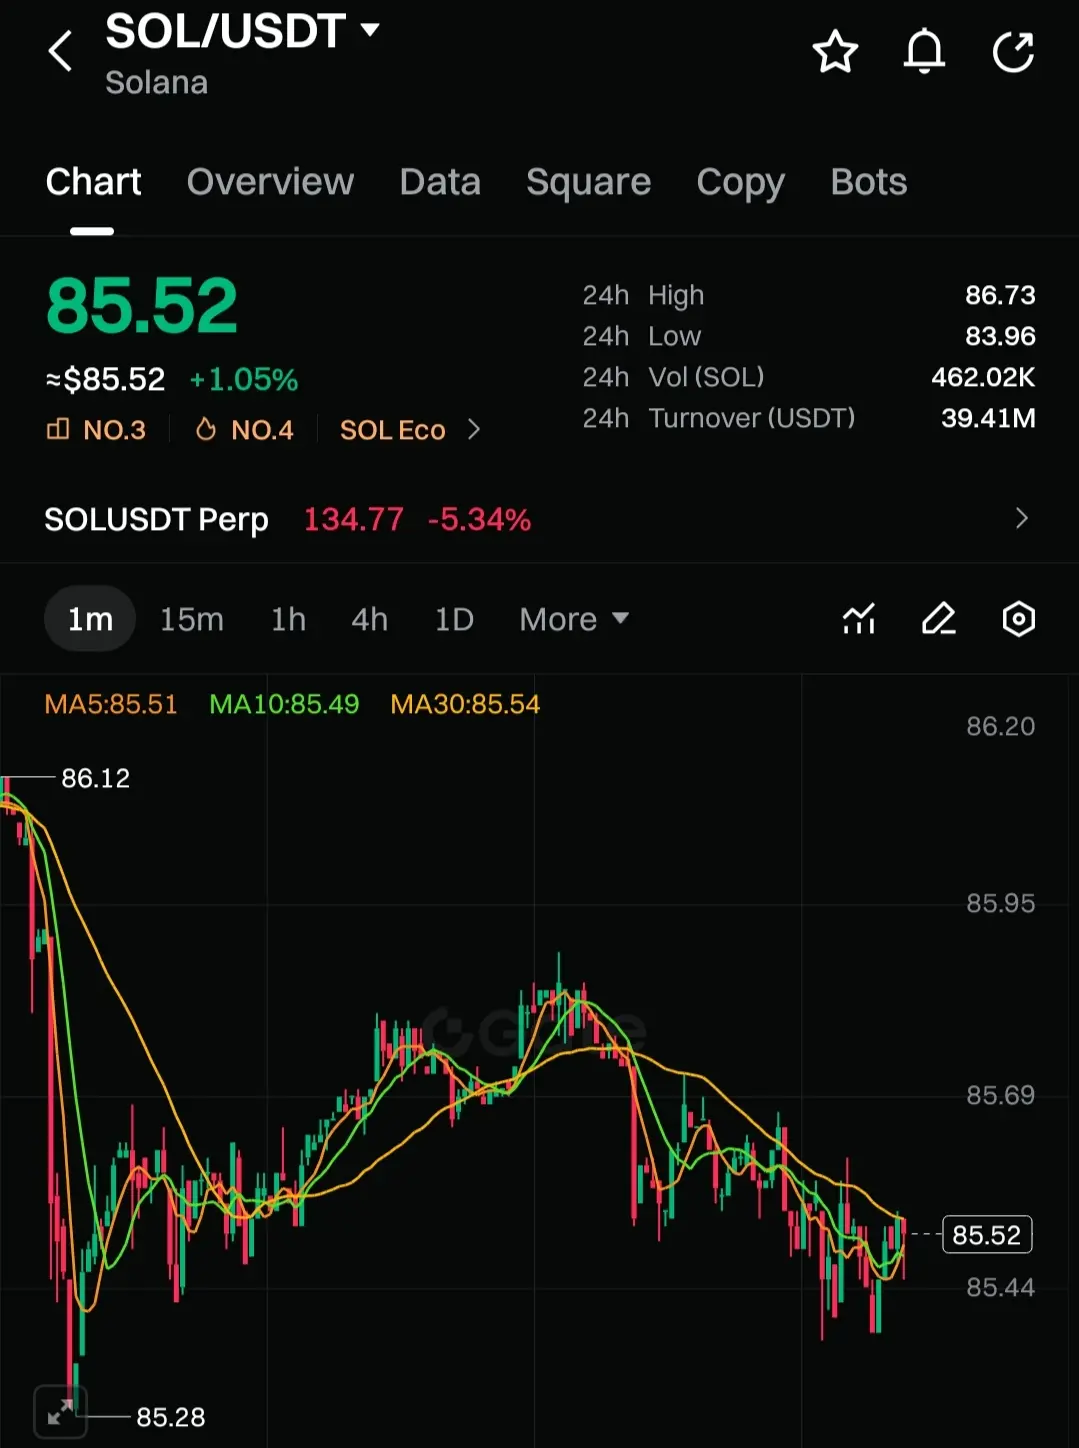Open chart indicators icon
This screenshot has height=1448, width=1079.
tap(859, 619)
